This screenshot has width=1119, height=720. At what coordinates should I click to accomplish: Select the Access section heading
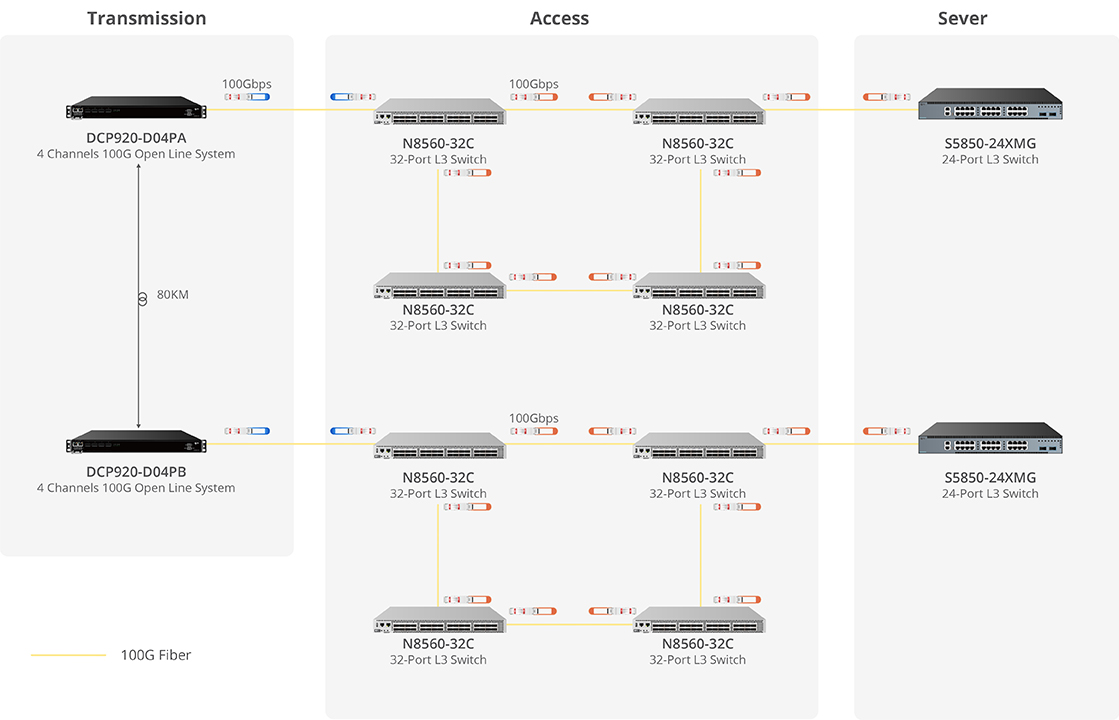pyautogui.click(x=559, y=18)
